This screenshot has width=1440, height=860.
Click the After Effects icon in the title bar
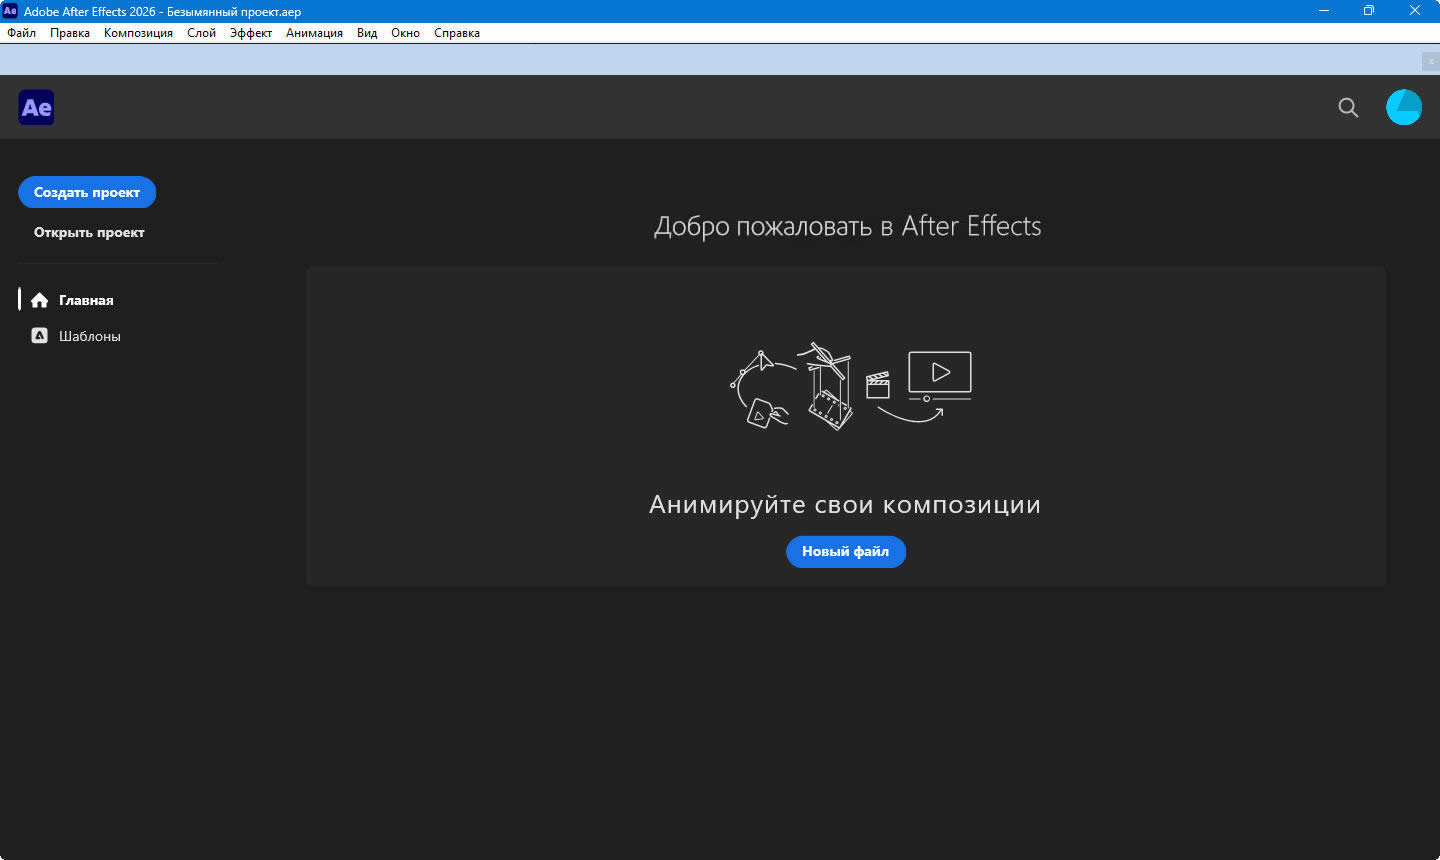[10, 11]
